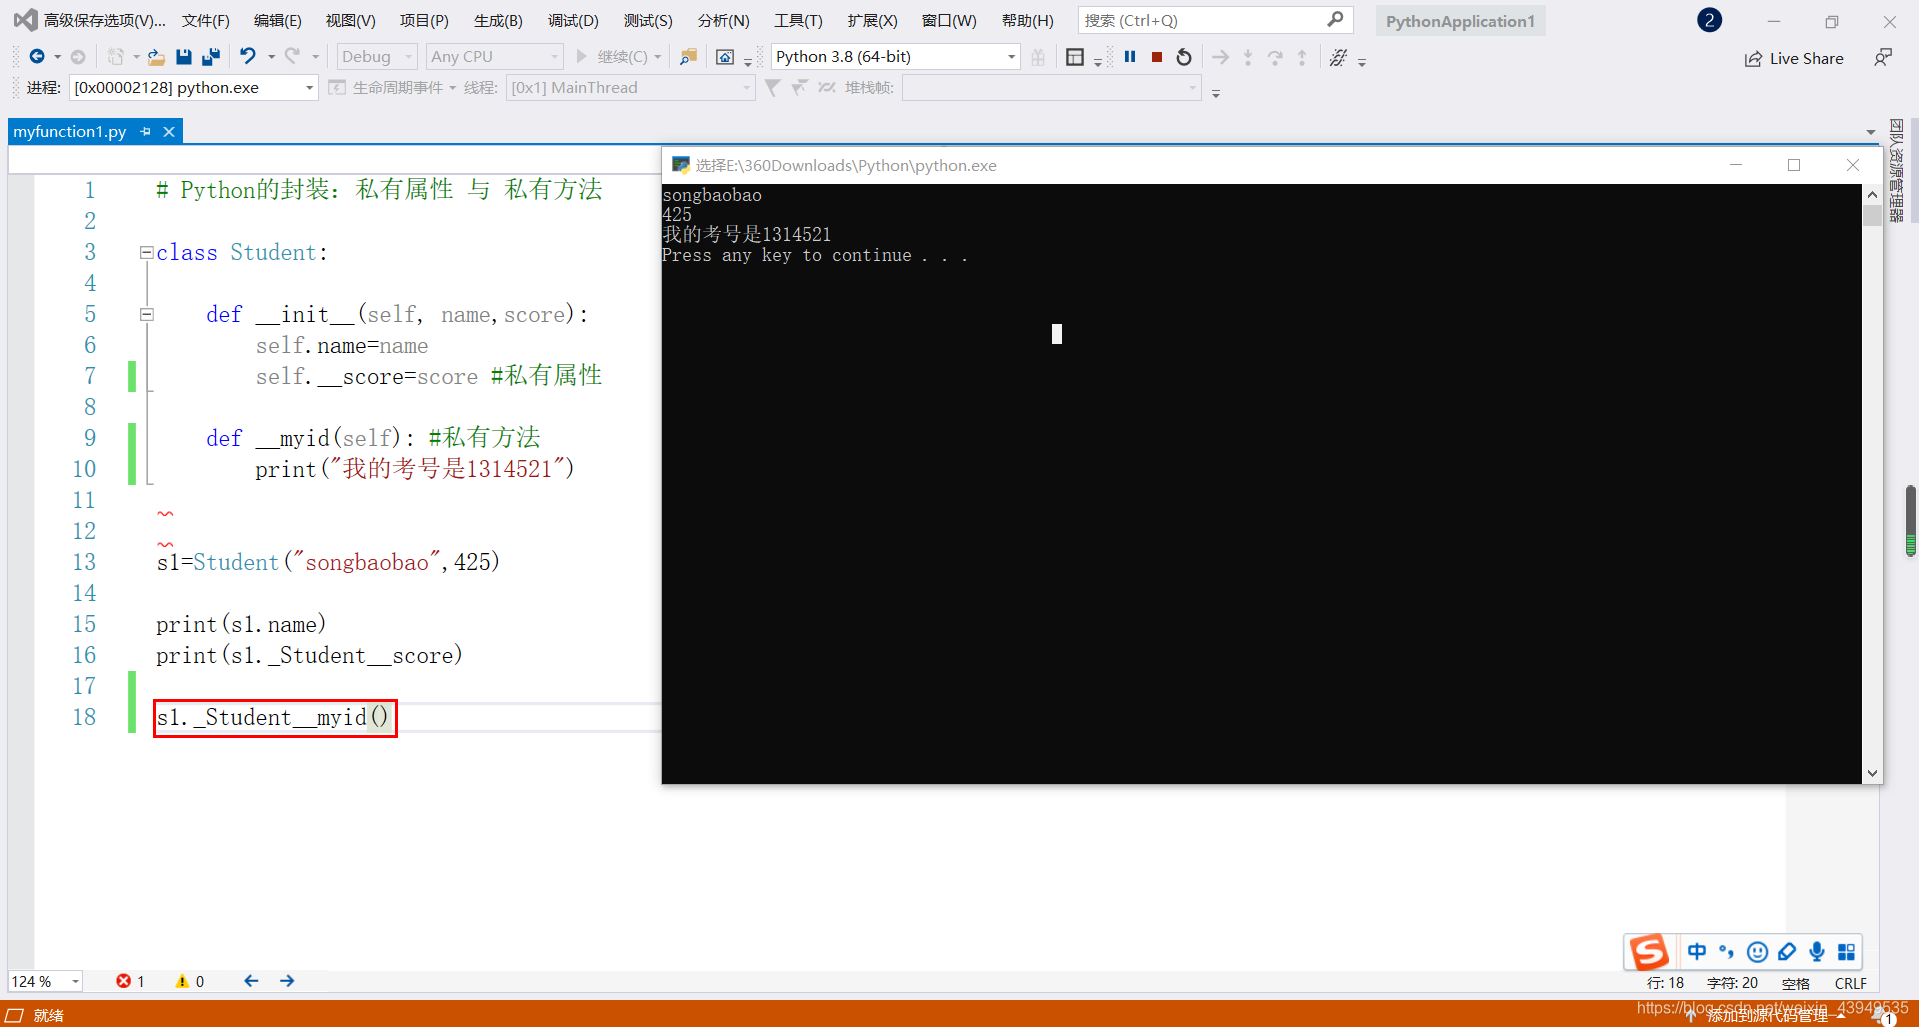The image size is (1919, 1027).
Task: Pause debugging with the Break All button
Action: [1130, 57]
